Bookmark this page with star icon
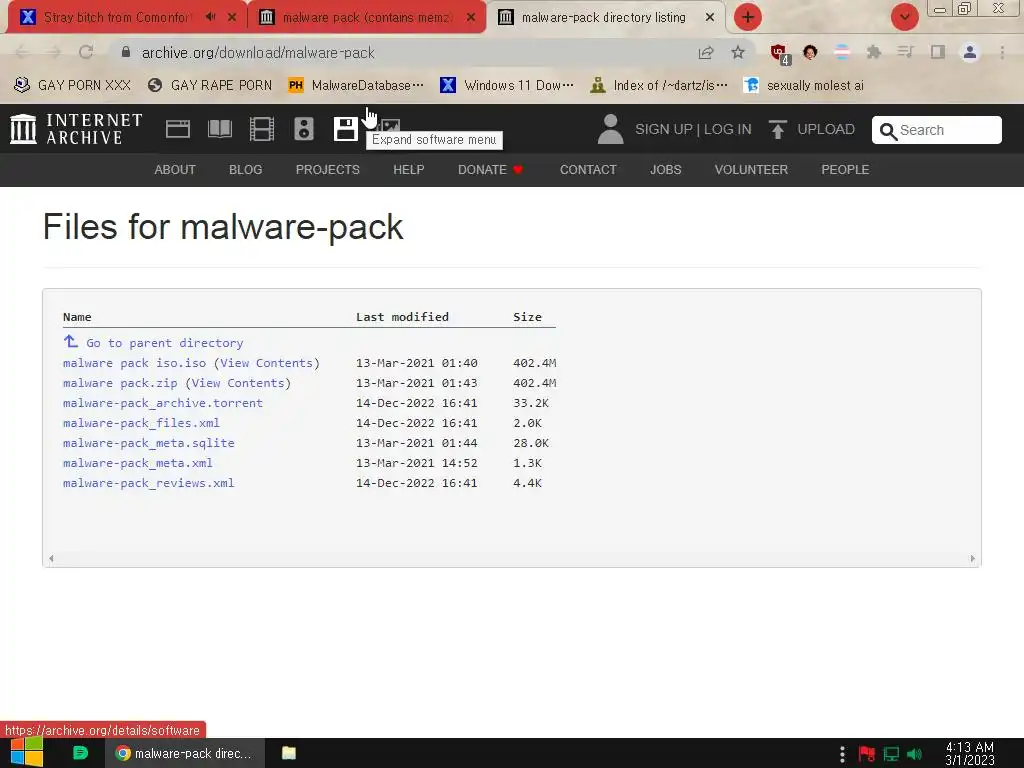This screenshot has width=1024, height=768. click(738, 52)
